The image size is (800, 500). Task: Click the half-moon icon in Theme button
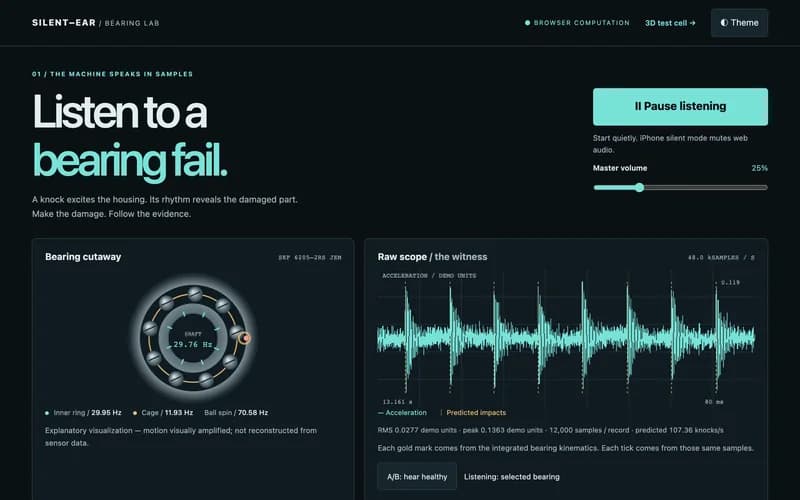724,23
